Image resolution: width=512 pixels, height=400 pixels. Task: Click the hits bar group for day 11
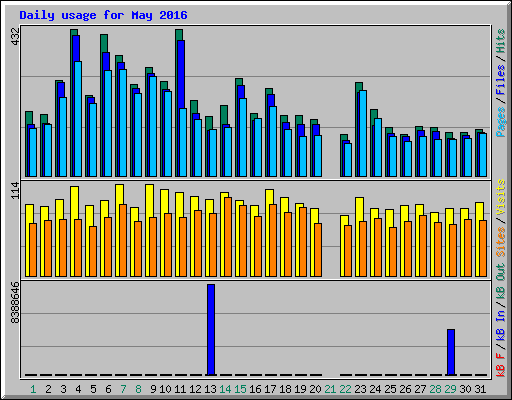(x=181, y=103)
